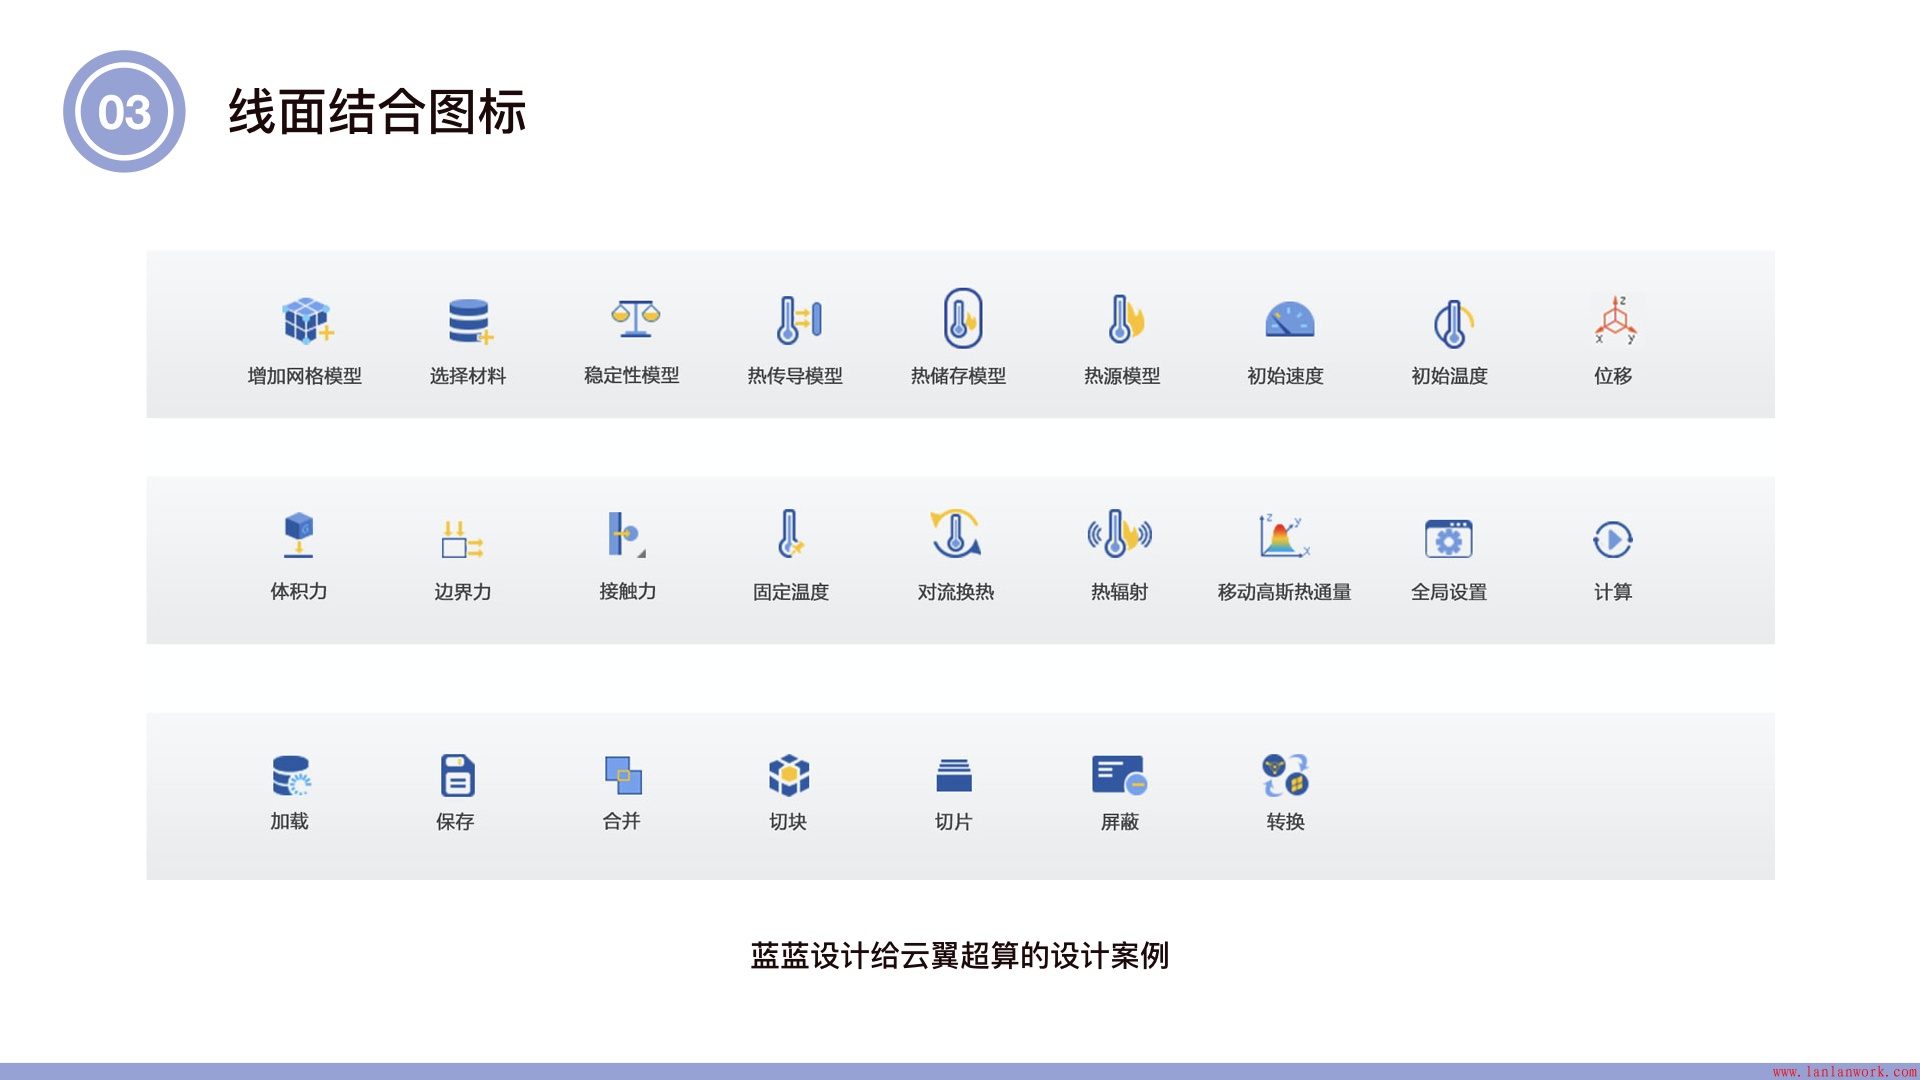Select the 移动高斯热通量 chart icon
This screenshot has height=1080, width=1920.
click(1283, 536)
